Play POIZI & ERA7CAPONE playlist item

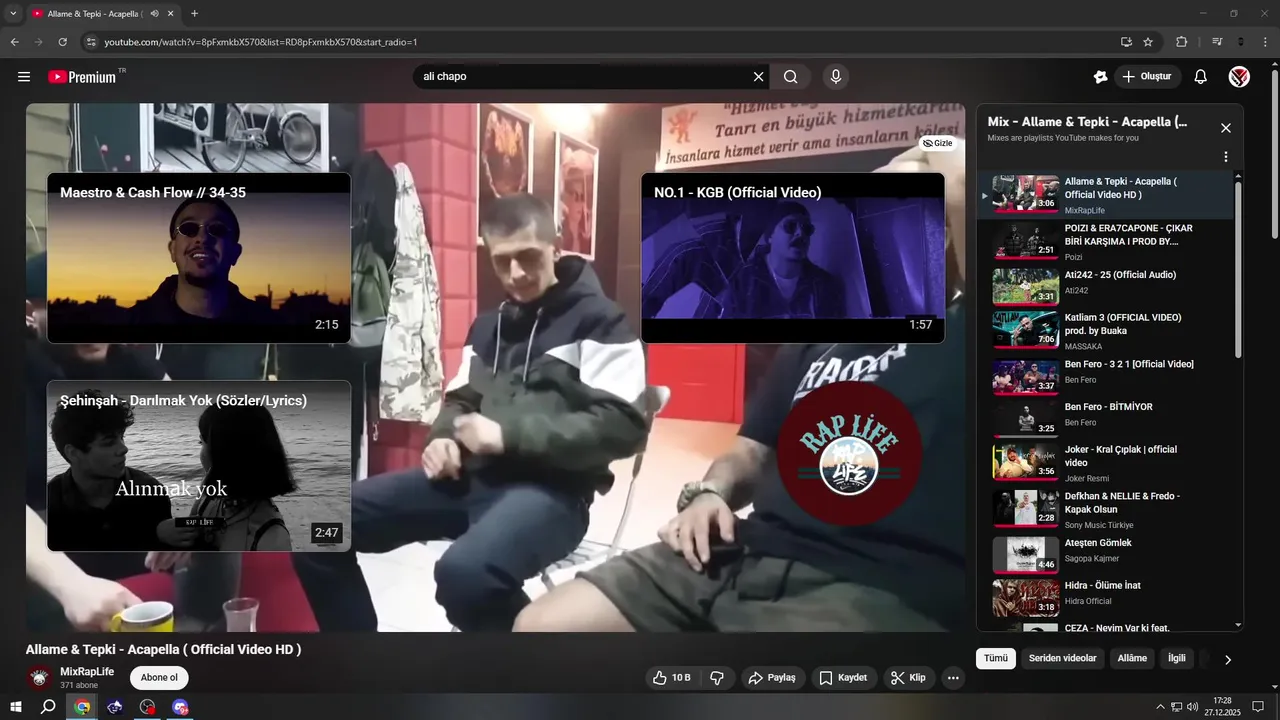1107,242
